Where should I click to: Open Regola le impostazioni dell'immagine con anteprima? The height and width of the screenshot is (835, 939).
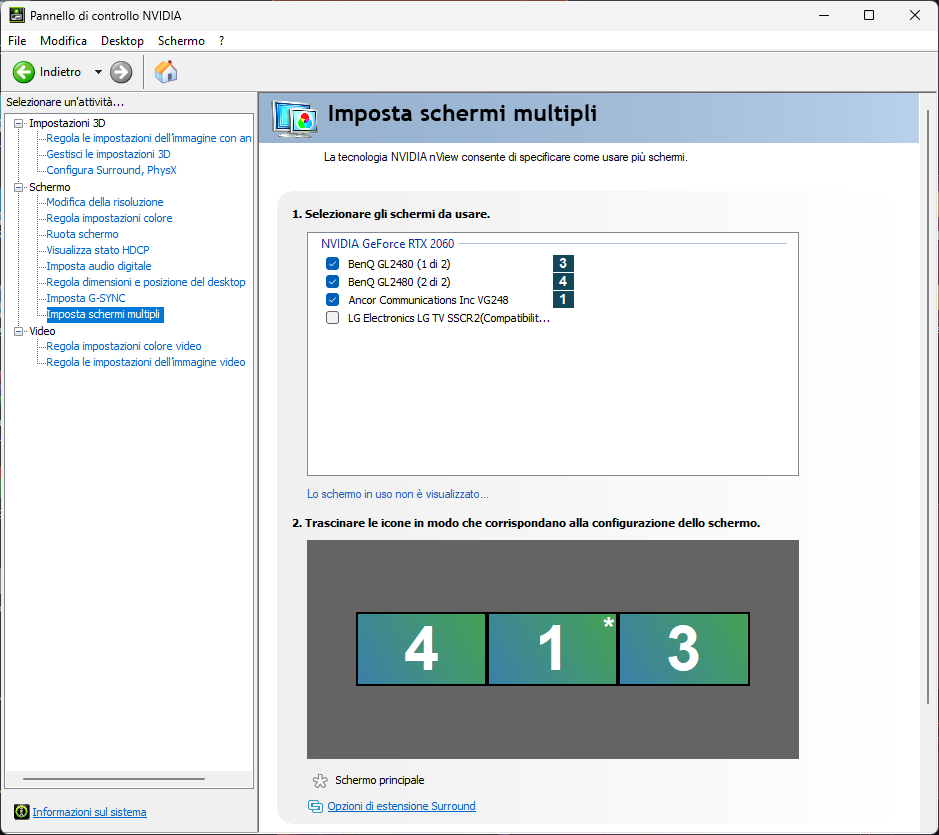(149, 138)
